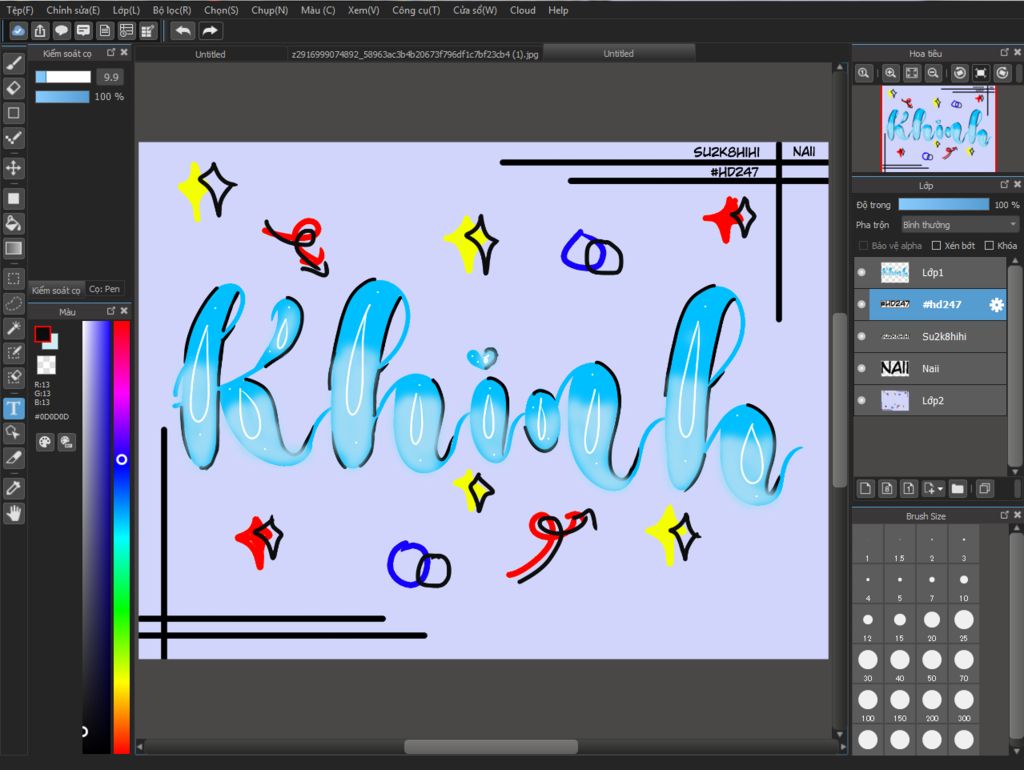The width and height of the screenshot is (1024, 770).
Task: Click the reset zoom 100% magnifier icon
Action: click(x=863, y=73)
